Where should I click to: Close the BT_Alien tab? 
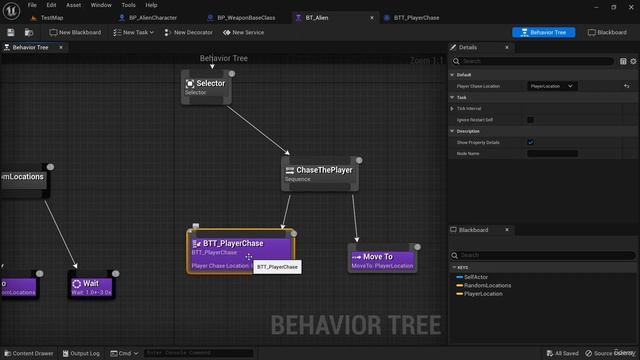point(372,18)
